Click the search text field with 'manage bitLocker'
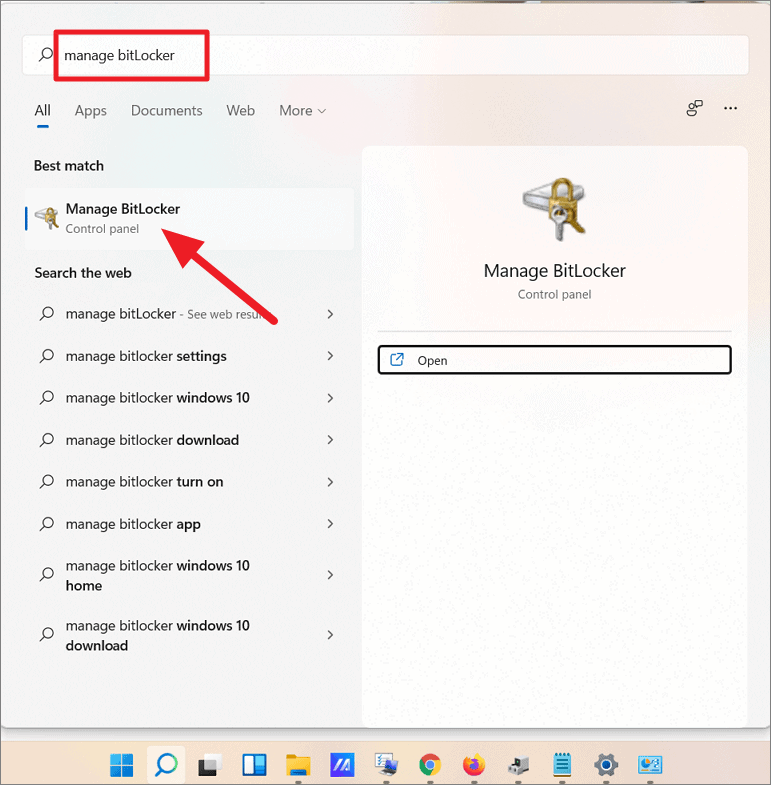The image size is (771, 785). point(386,55)
